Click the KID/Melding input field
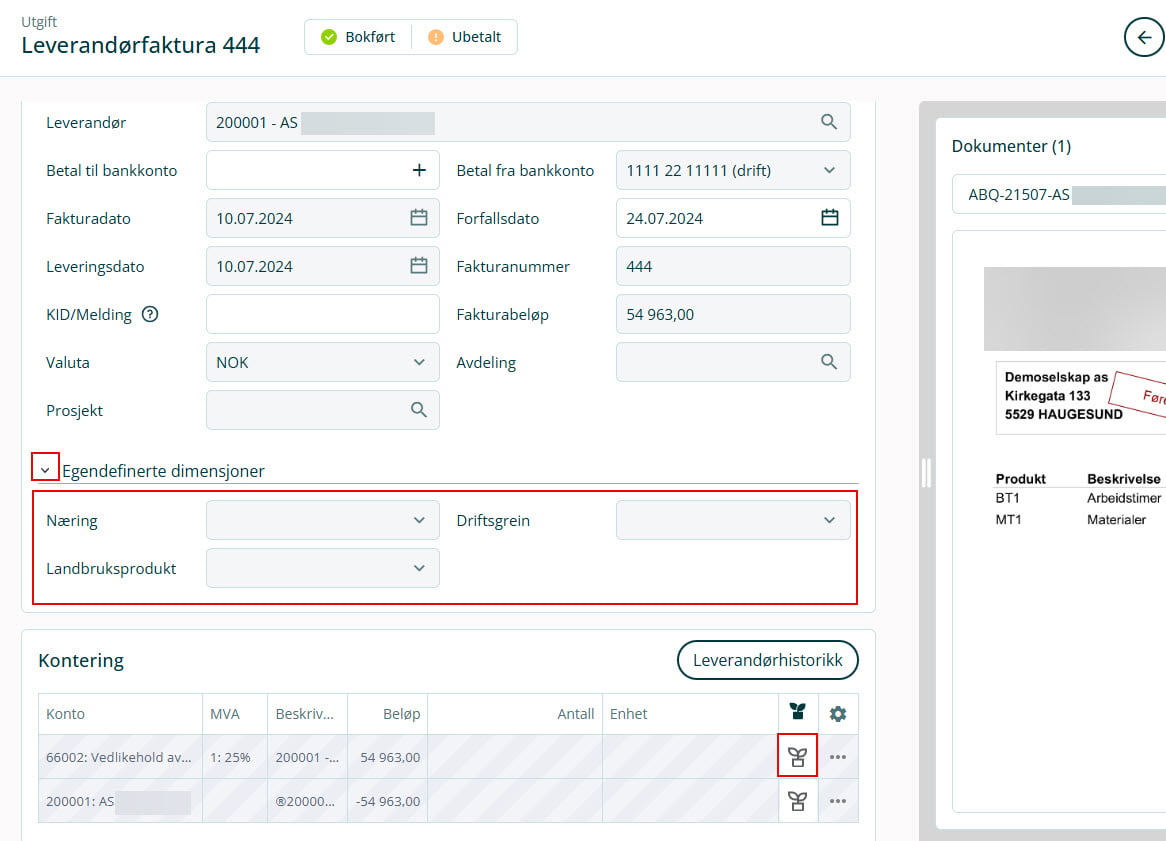The height and width of the screenshot is (841, 1166). coord(322,314)
